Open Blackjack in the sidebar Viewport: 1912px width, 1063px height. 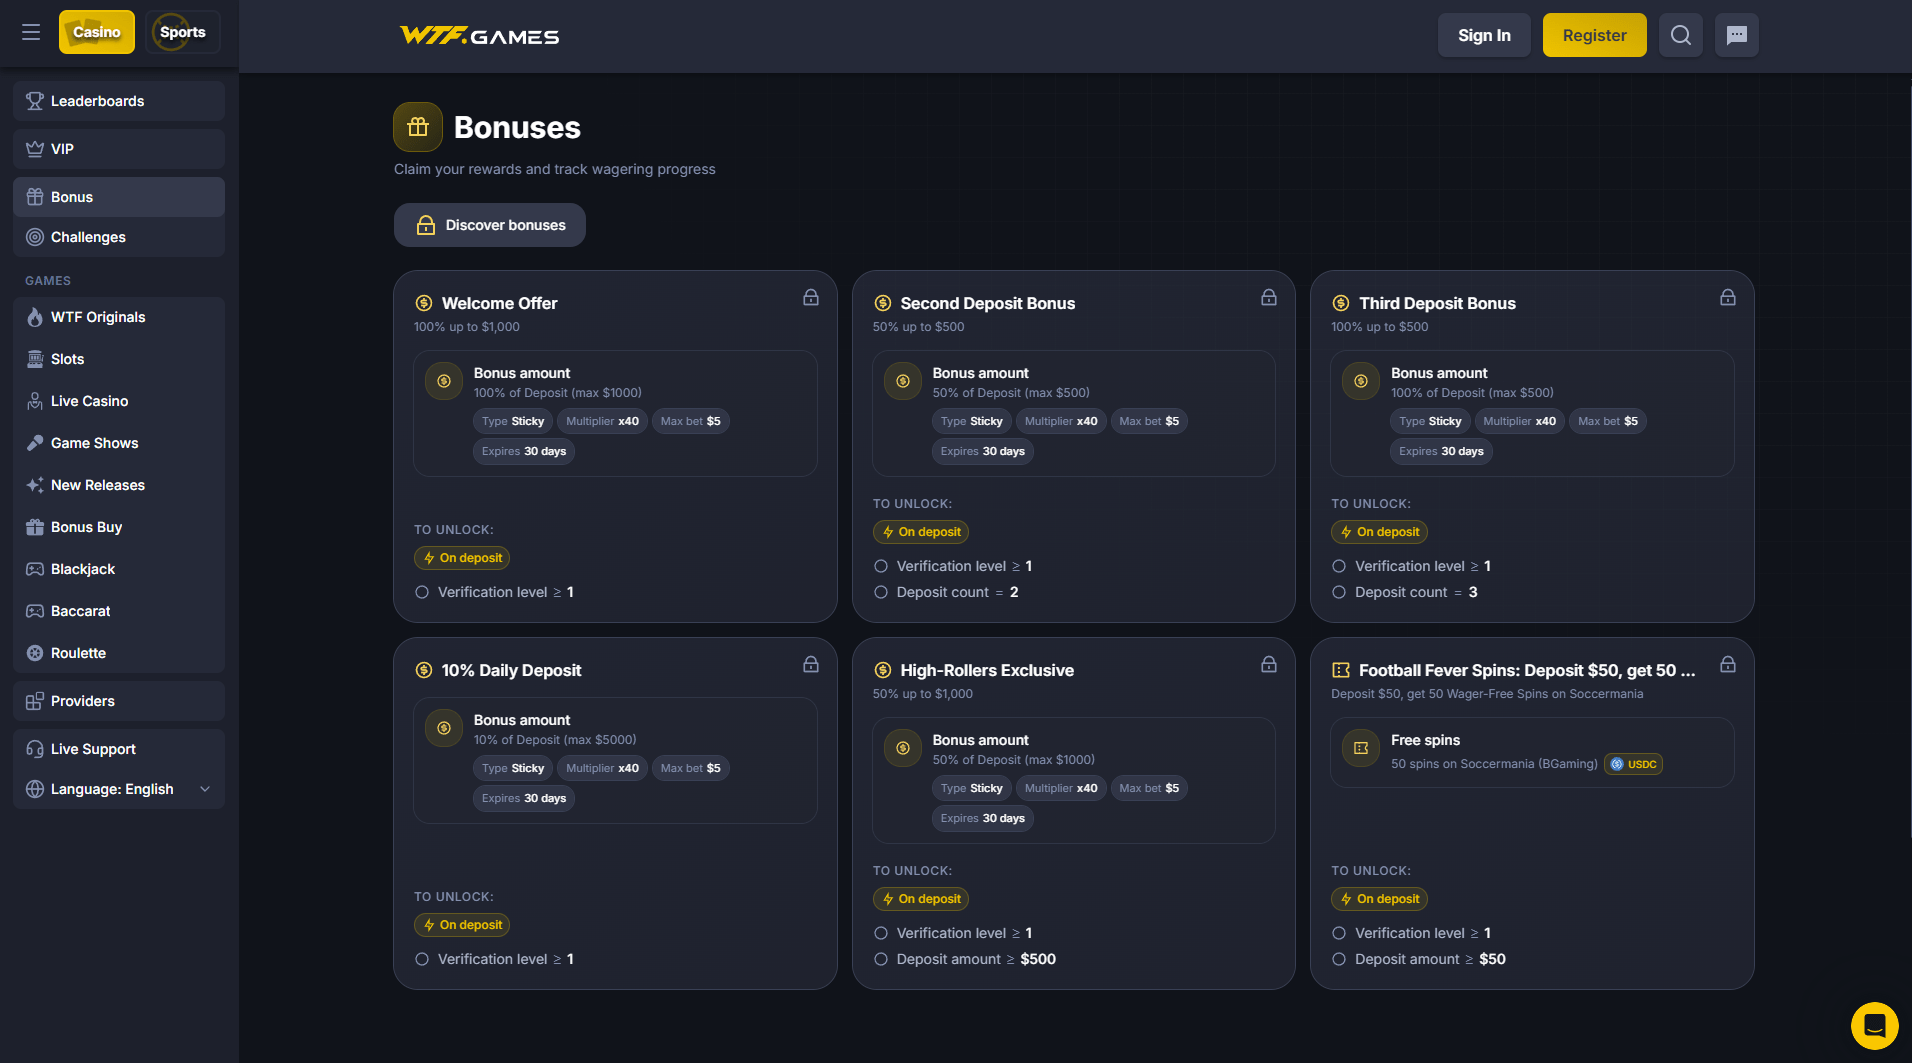(119, 569)
